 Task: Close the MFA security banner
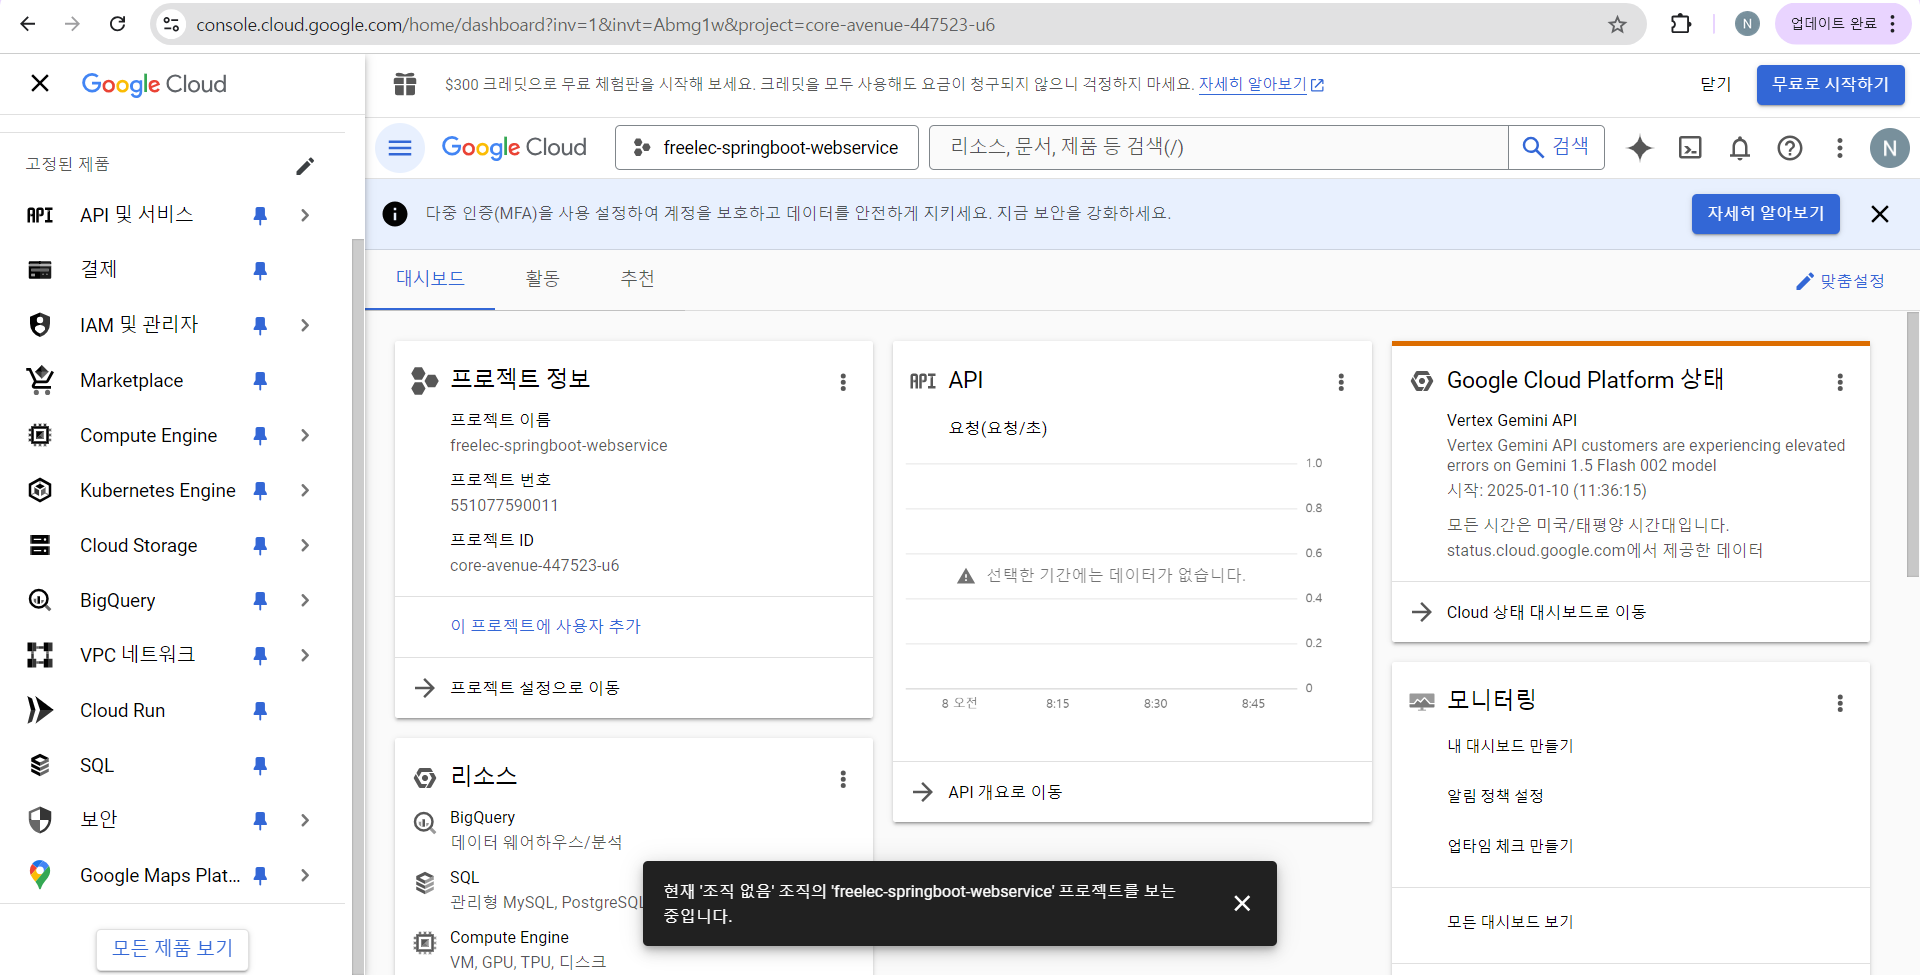(1880, 214)
